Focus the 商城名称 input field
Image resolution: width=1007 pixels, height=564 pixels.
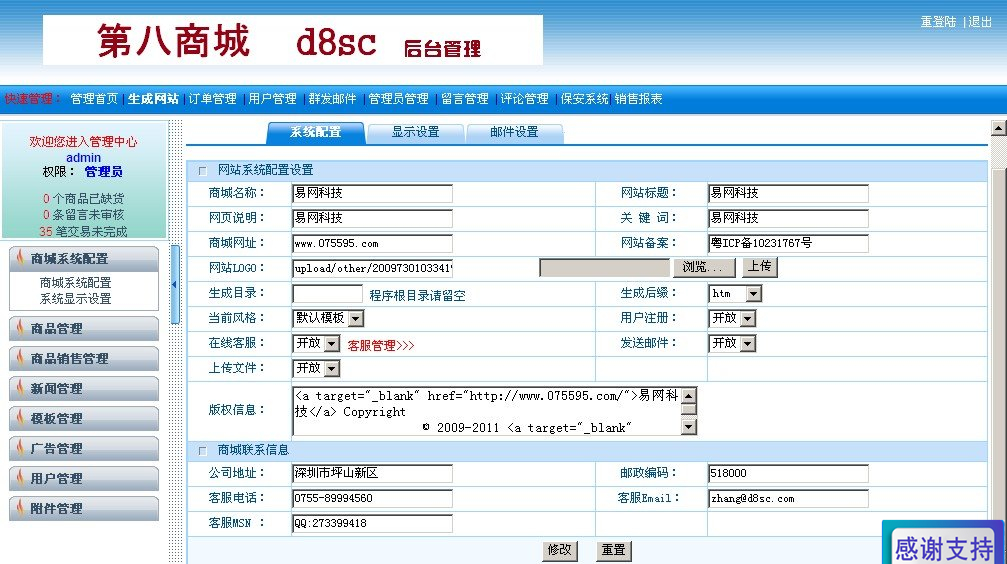pos(372,193)
